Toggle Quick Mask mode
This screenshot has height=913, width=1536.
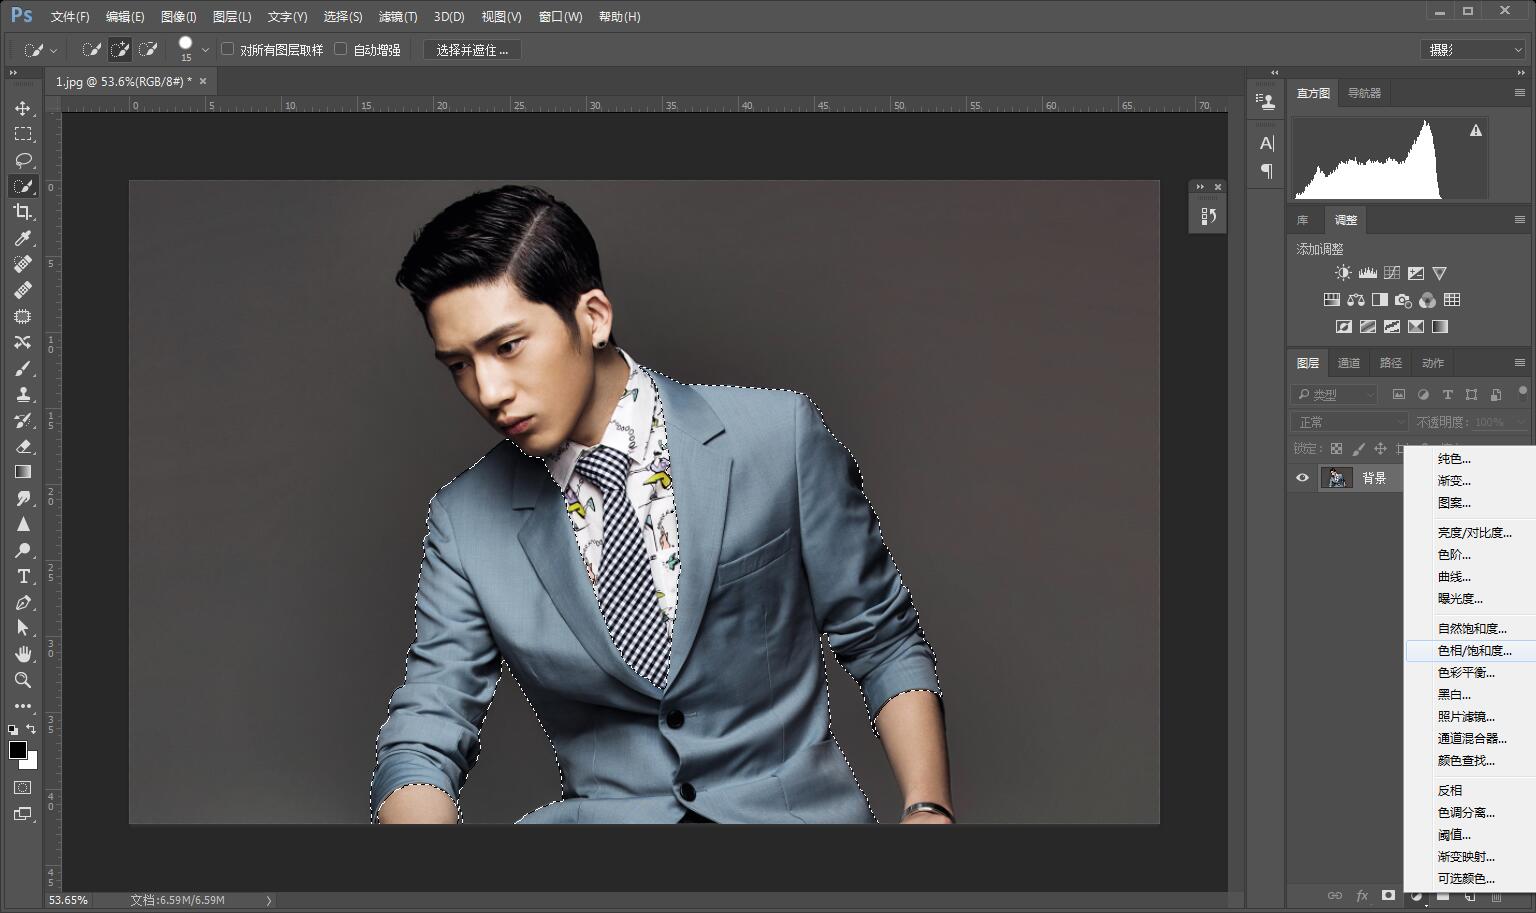[23, 788]
